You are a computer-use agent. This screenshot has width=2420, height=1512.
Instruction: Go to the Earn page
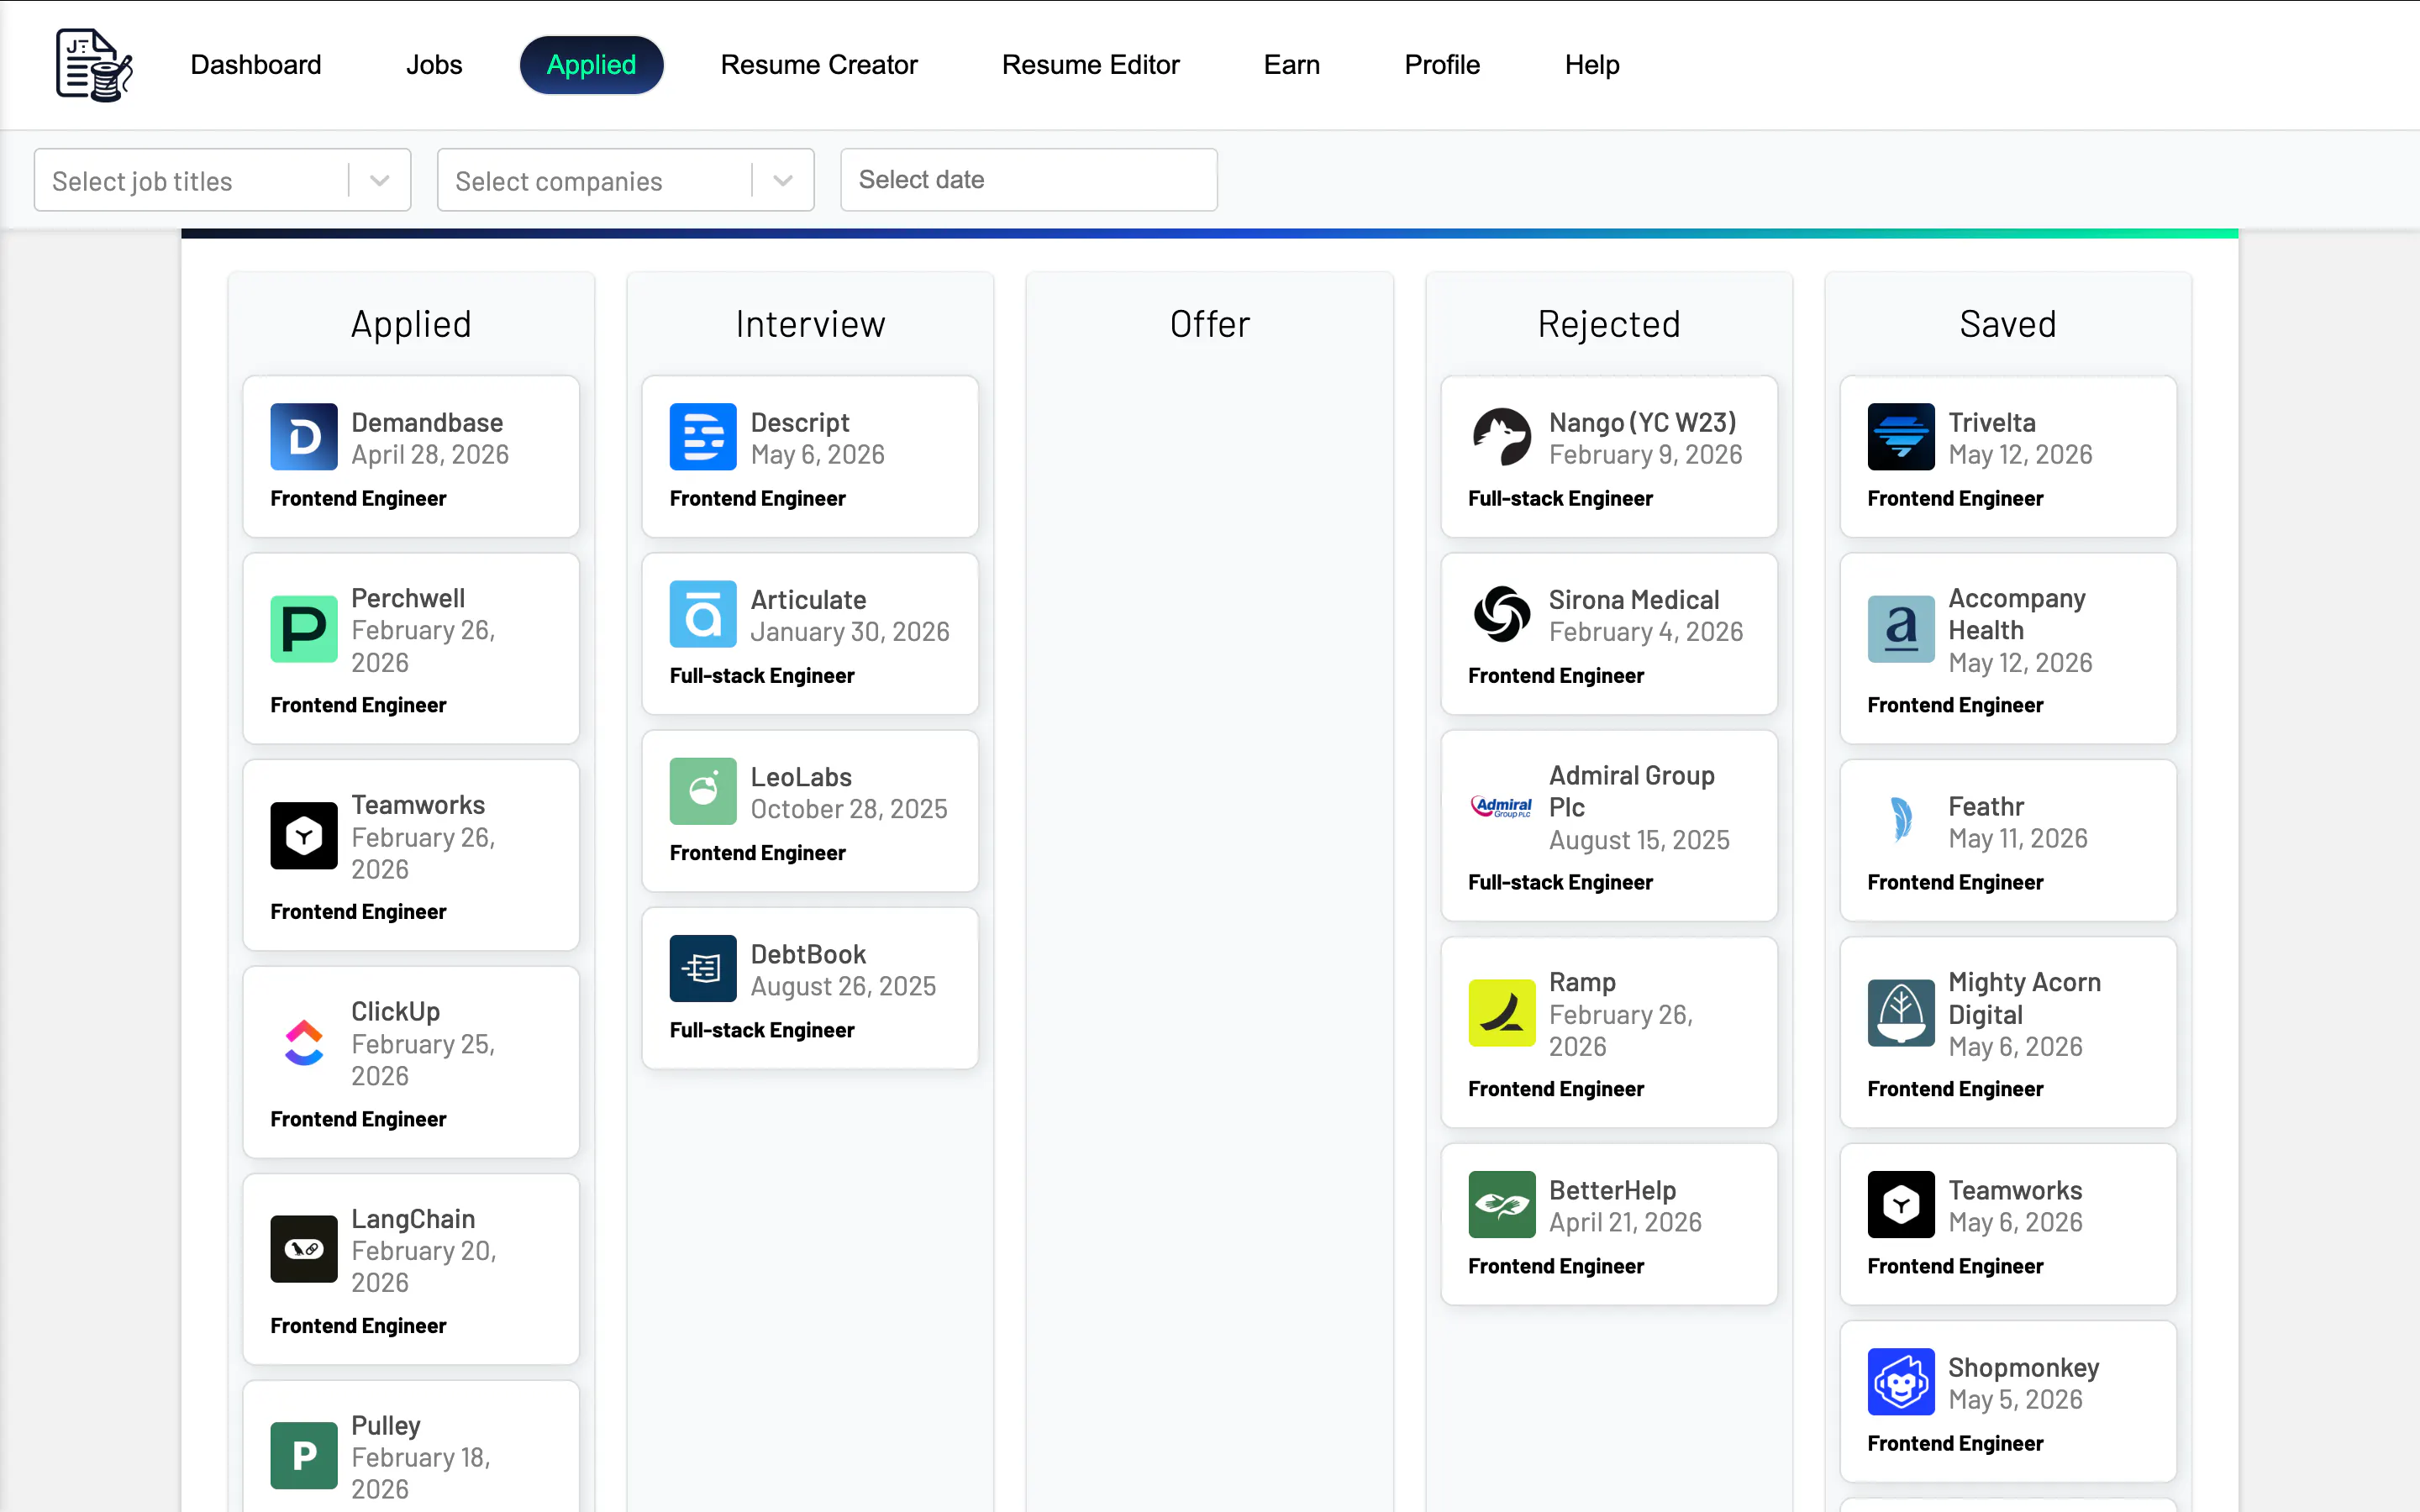pos(1292,65)
